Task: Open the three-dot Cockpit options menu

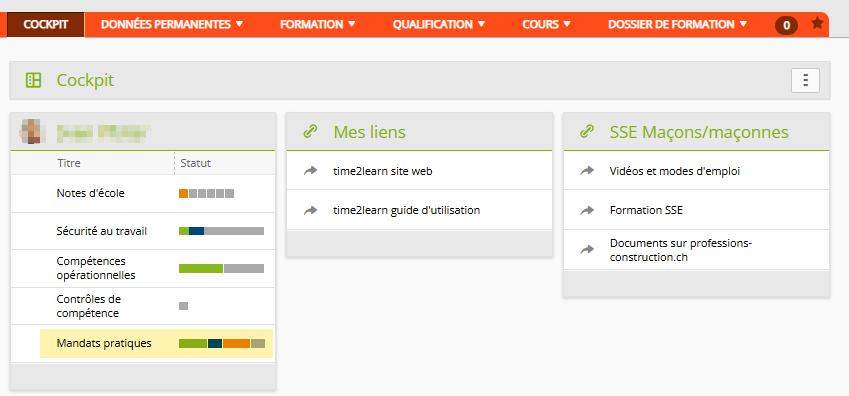Action: coord(805,81)
